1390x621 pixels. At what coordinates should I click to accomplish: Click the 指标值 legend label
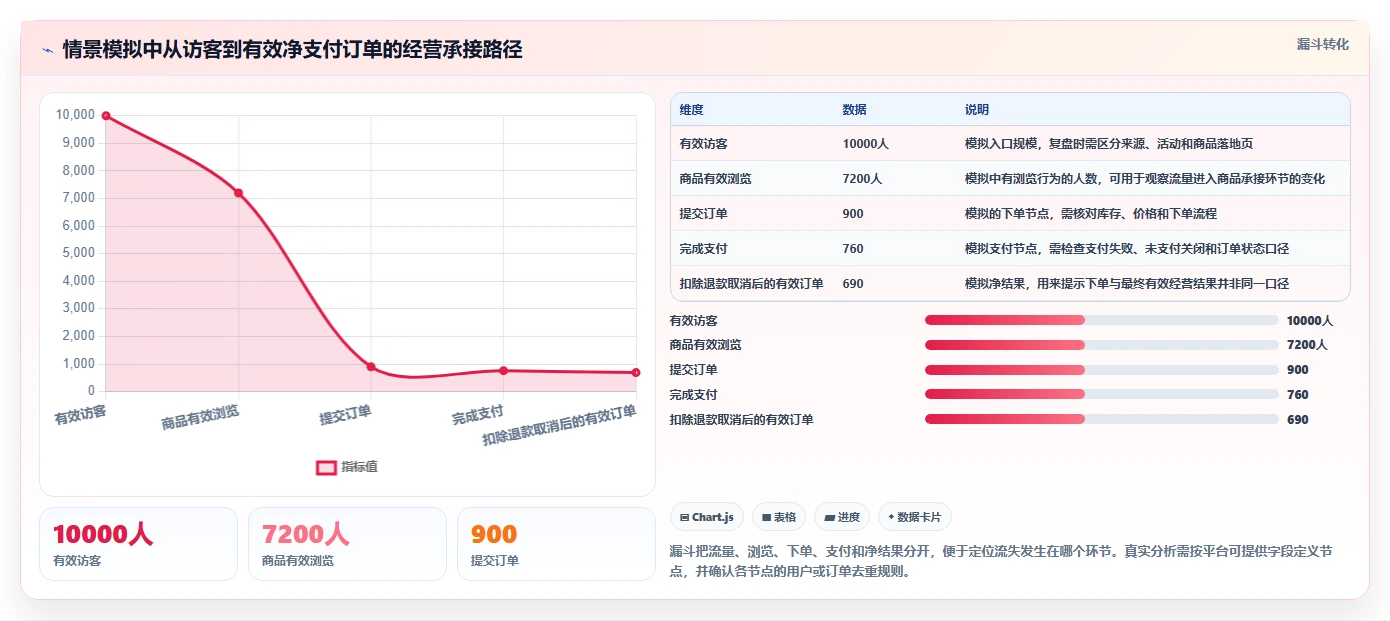359,467
